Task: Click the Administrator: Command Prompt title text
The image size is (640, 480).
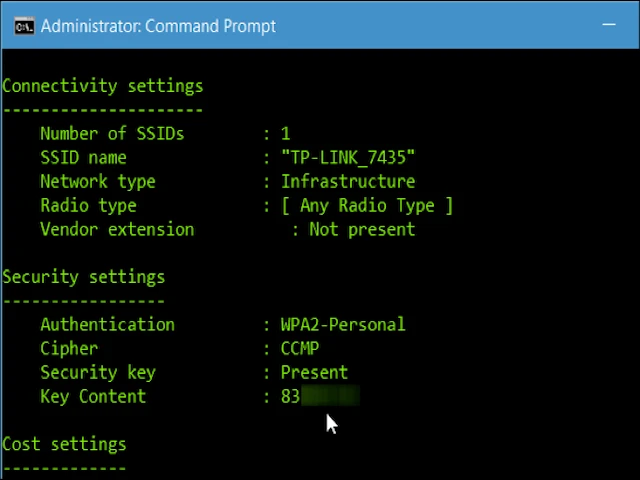Action: coord(159,25)
